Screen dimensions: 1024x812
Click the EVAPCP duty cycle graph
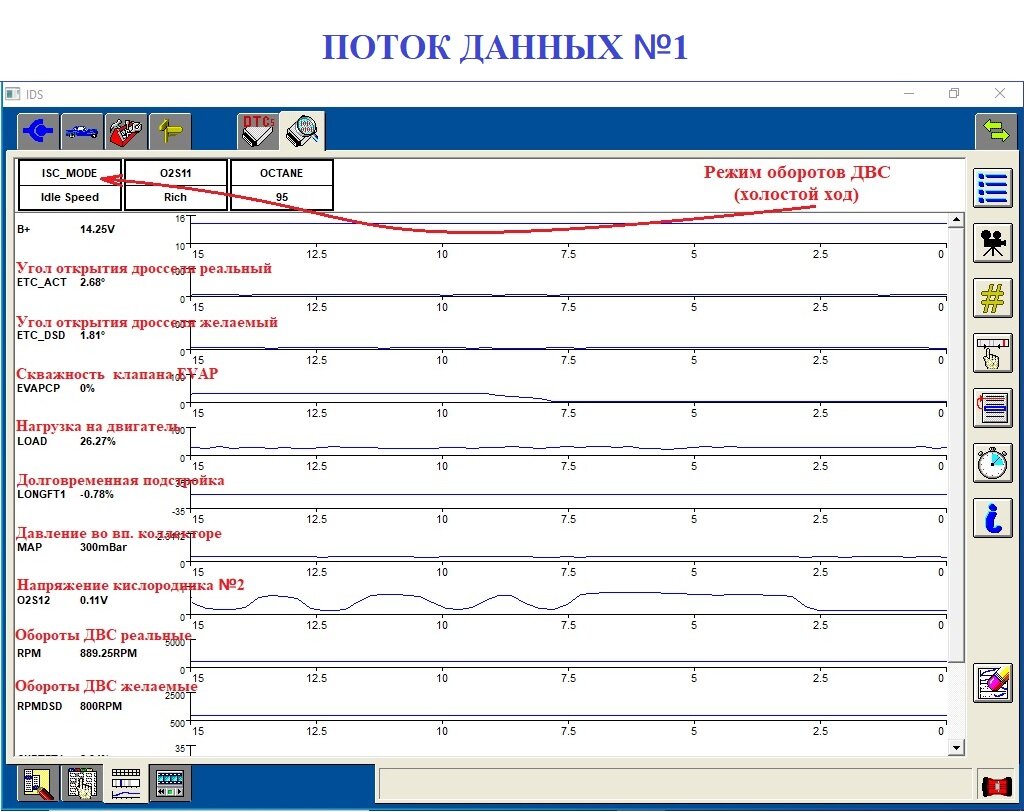(x=568, y=390)
